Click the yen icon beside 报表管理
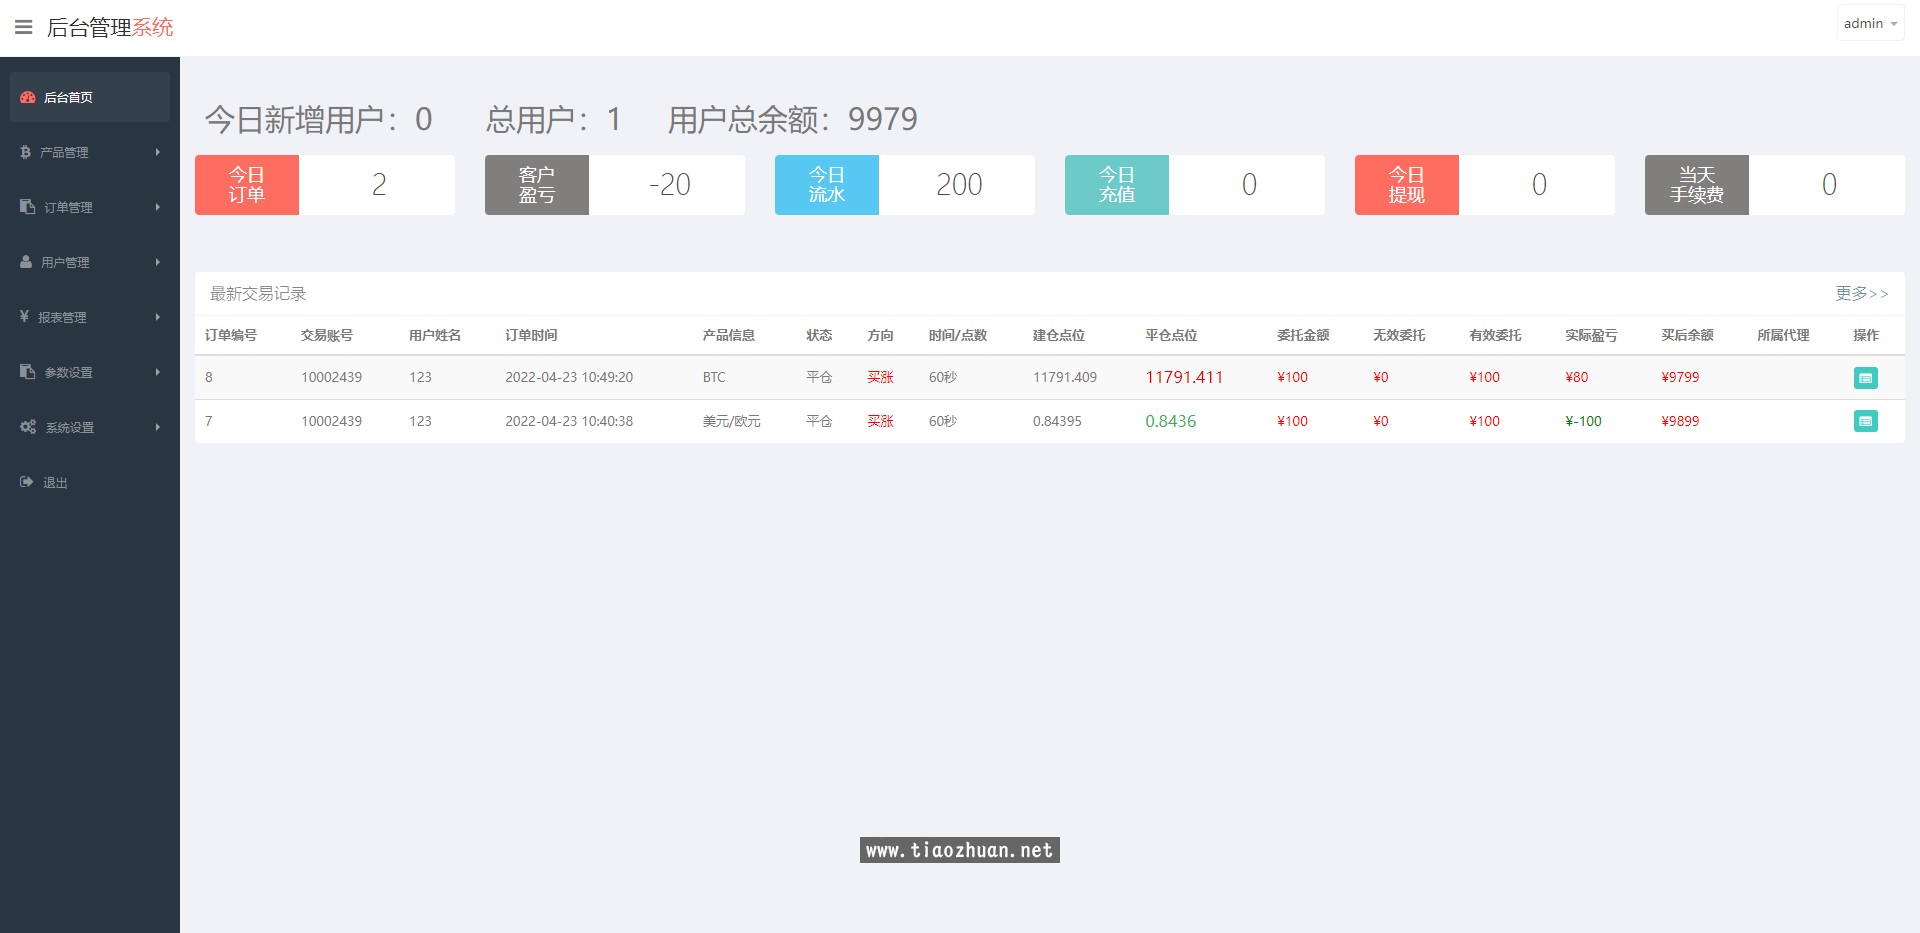 coord(24,317)
